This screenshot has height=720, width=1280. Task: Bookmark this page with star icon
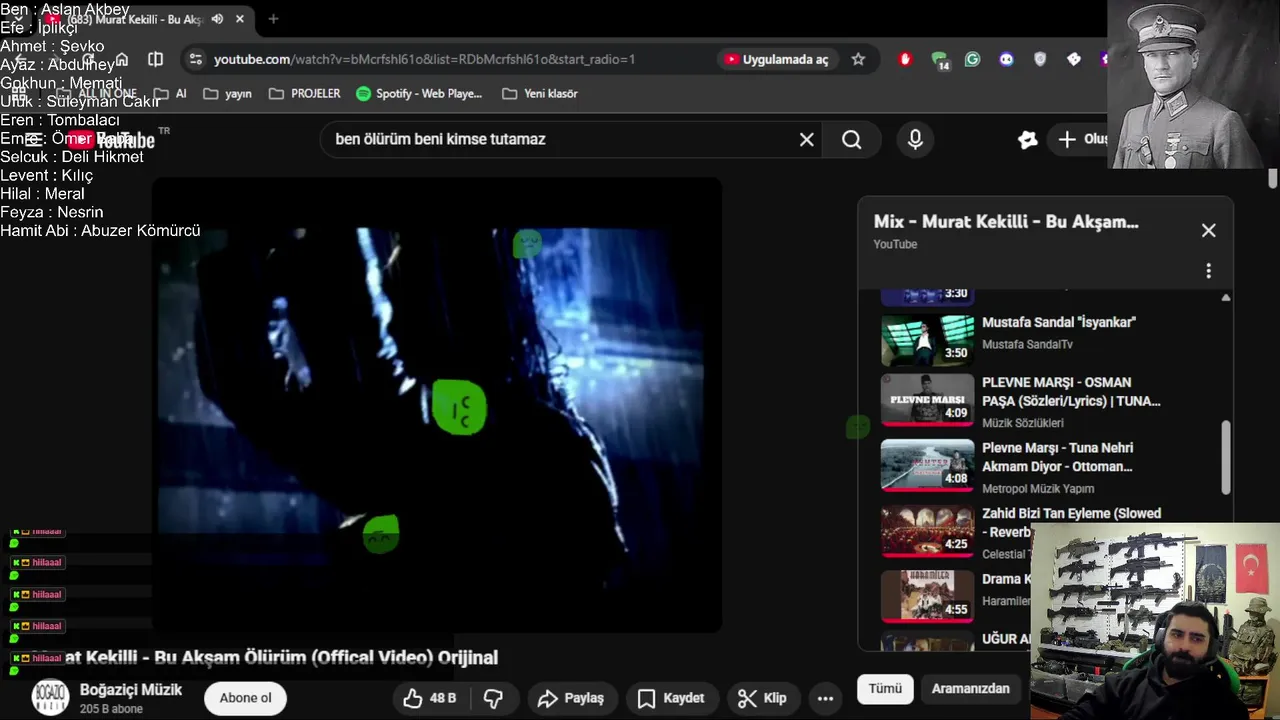pyautogui.click(x=858, y=59)
